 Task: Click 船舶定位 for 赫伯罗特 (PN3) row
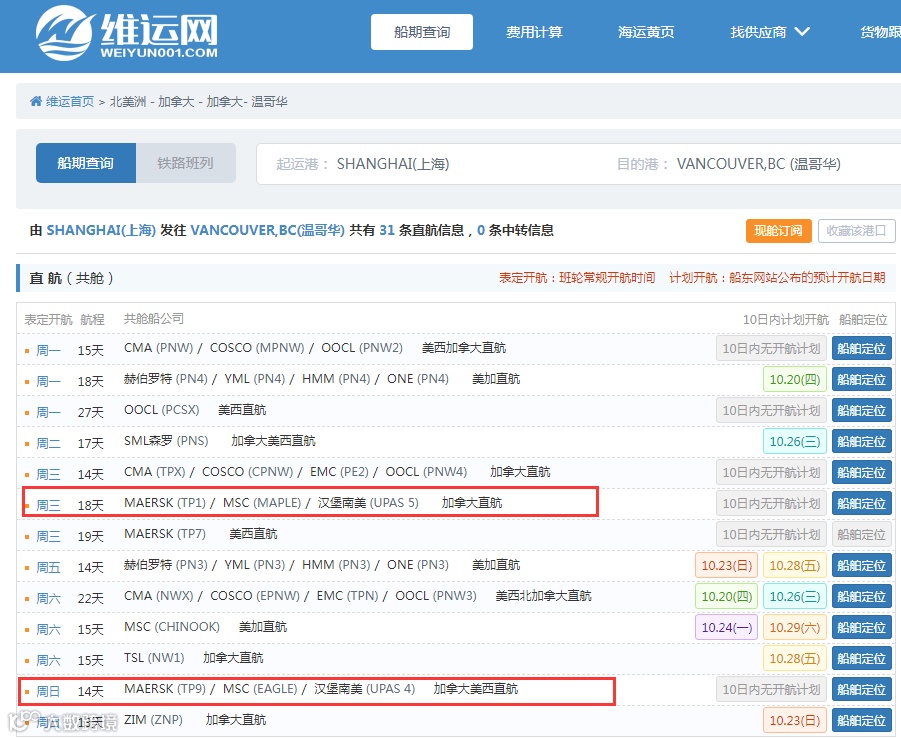(861, 566)
